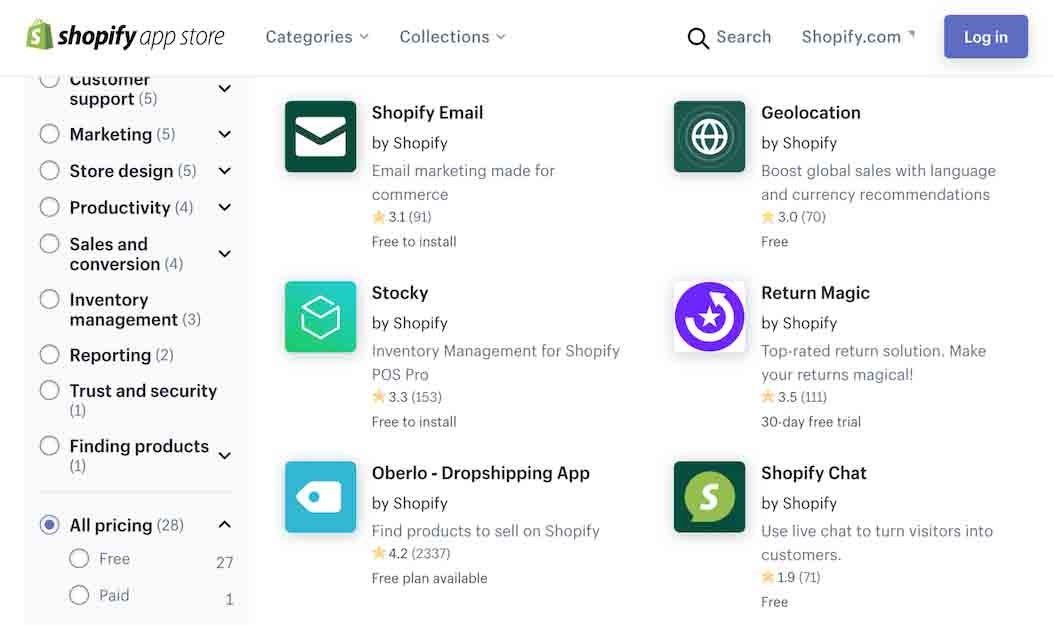Select the Marketing category radio button
The height and width of the screenshot is (626, 1054).
click(49, 134)
